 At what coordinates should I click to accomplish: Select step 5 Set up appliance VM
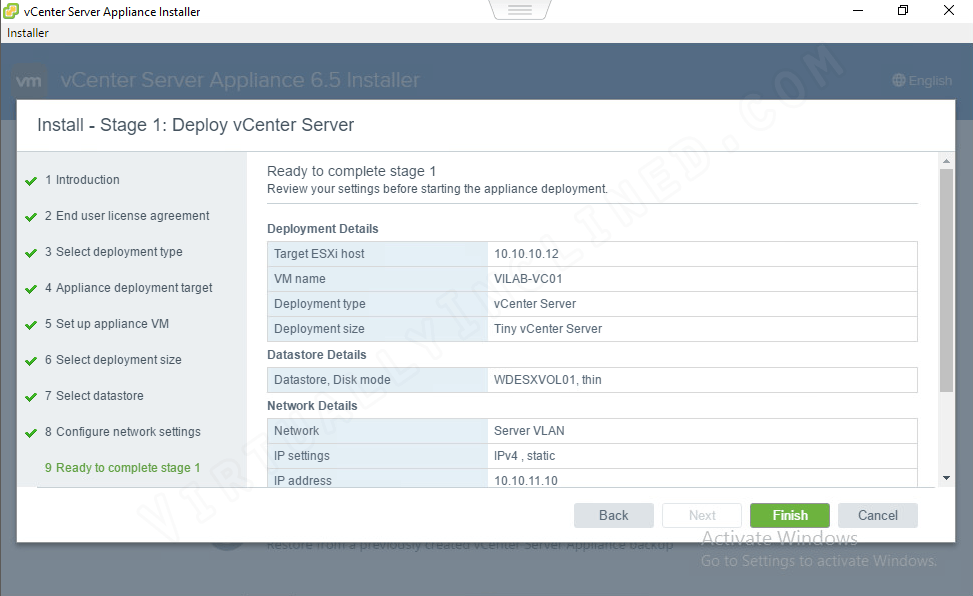[107, 324]
